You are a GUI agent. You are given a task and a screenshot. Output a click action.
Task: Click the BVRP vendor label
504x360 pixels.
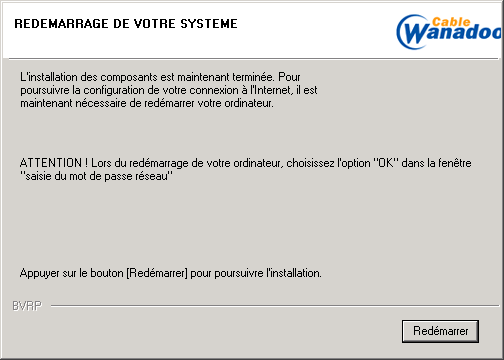(27, 306)
